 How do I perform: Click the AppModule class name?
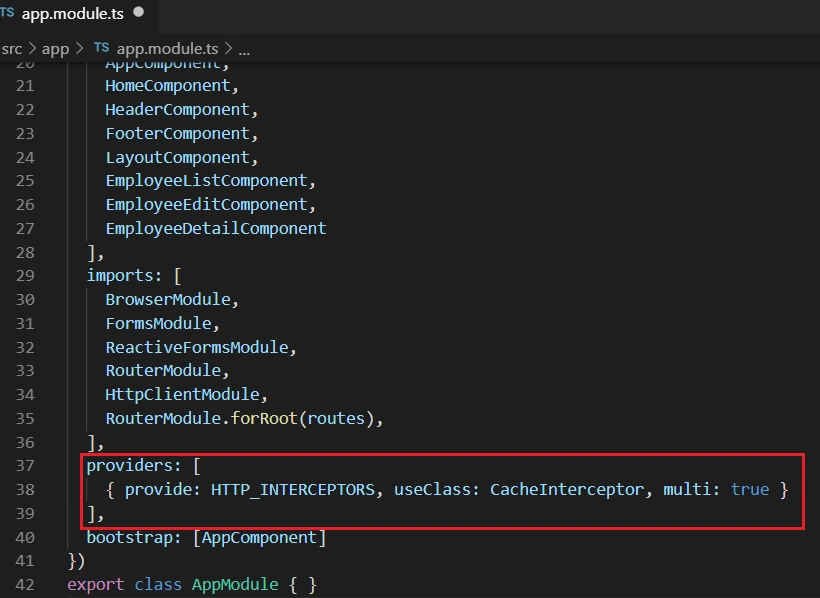click(x=235, y=584)
